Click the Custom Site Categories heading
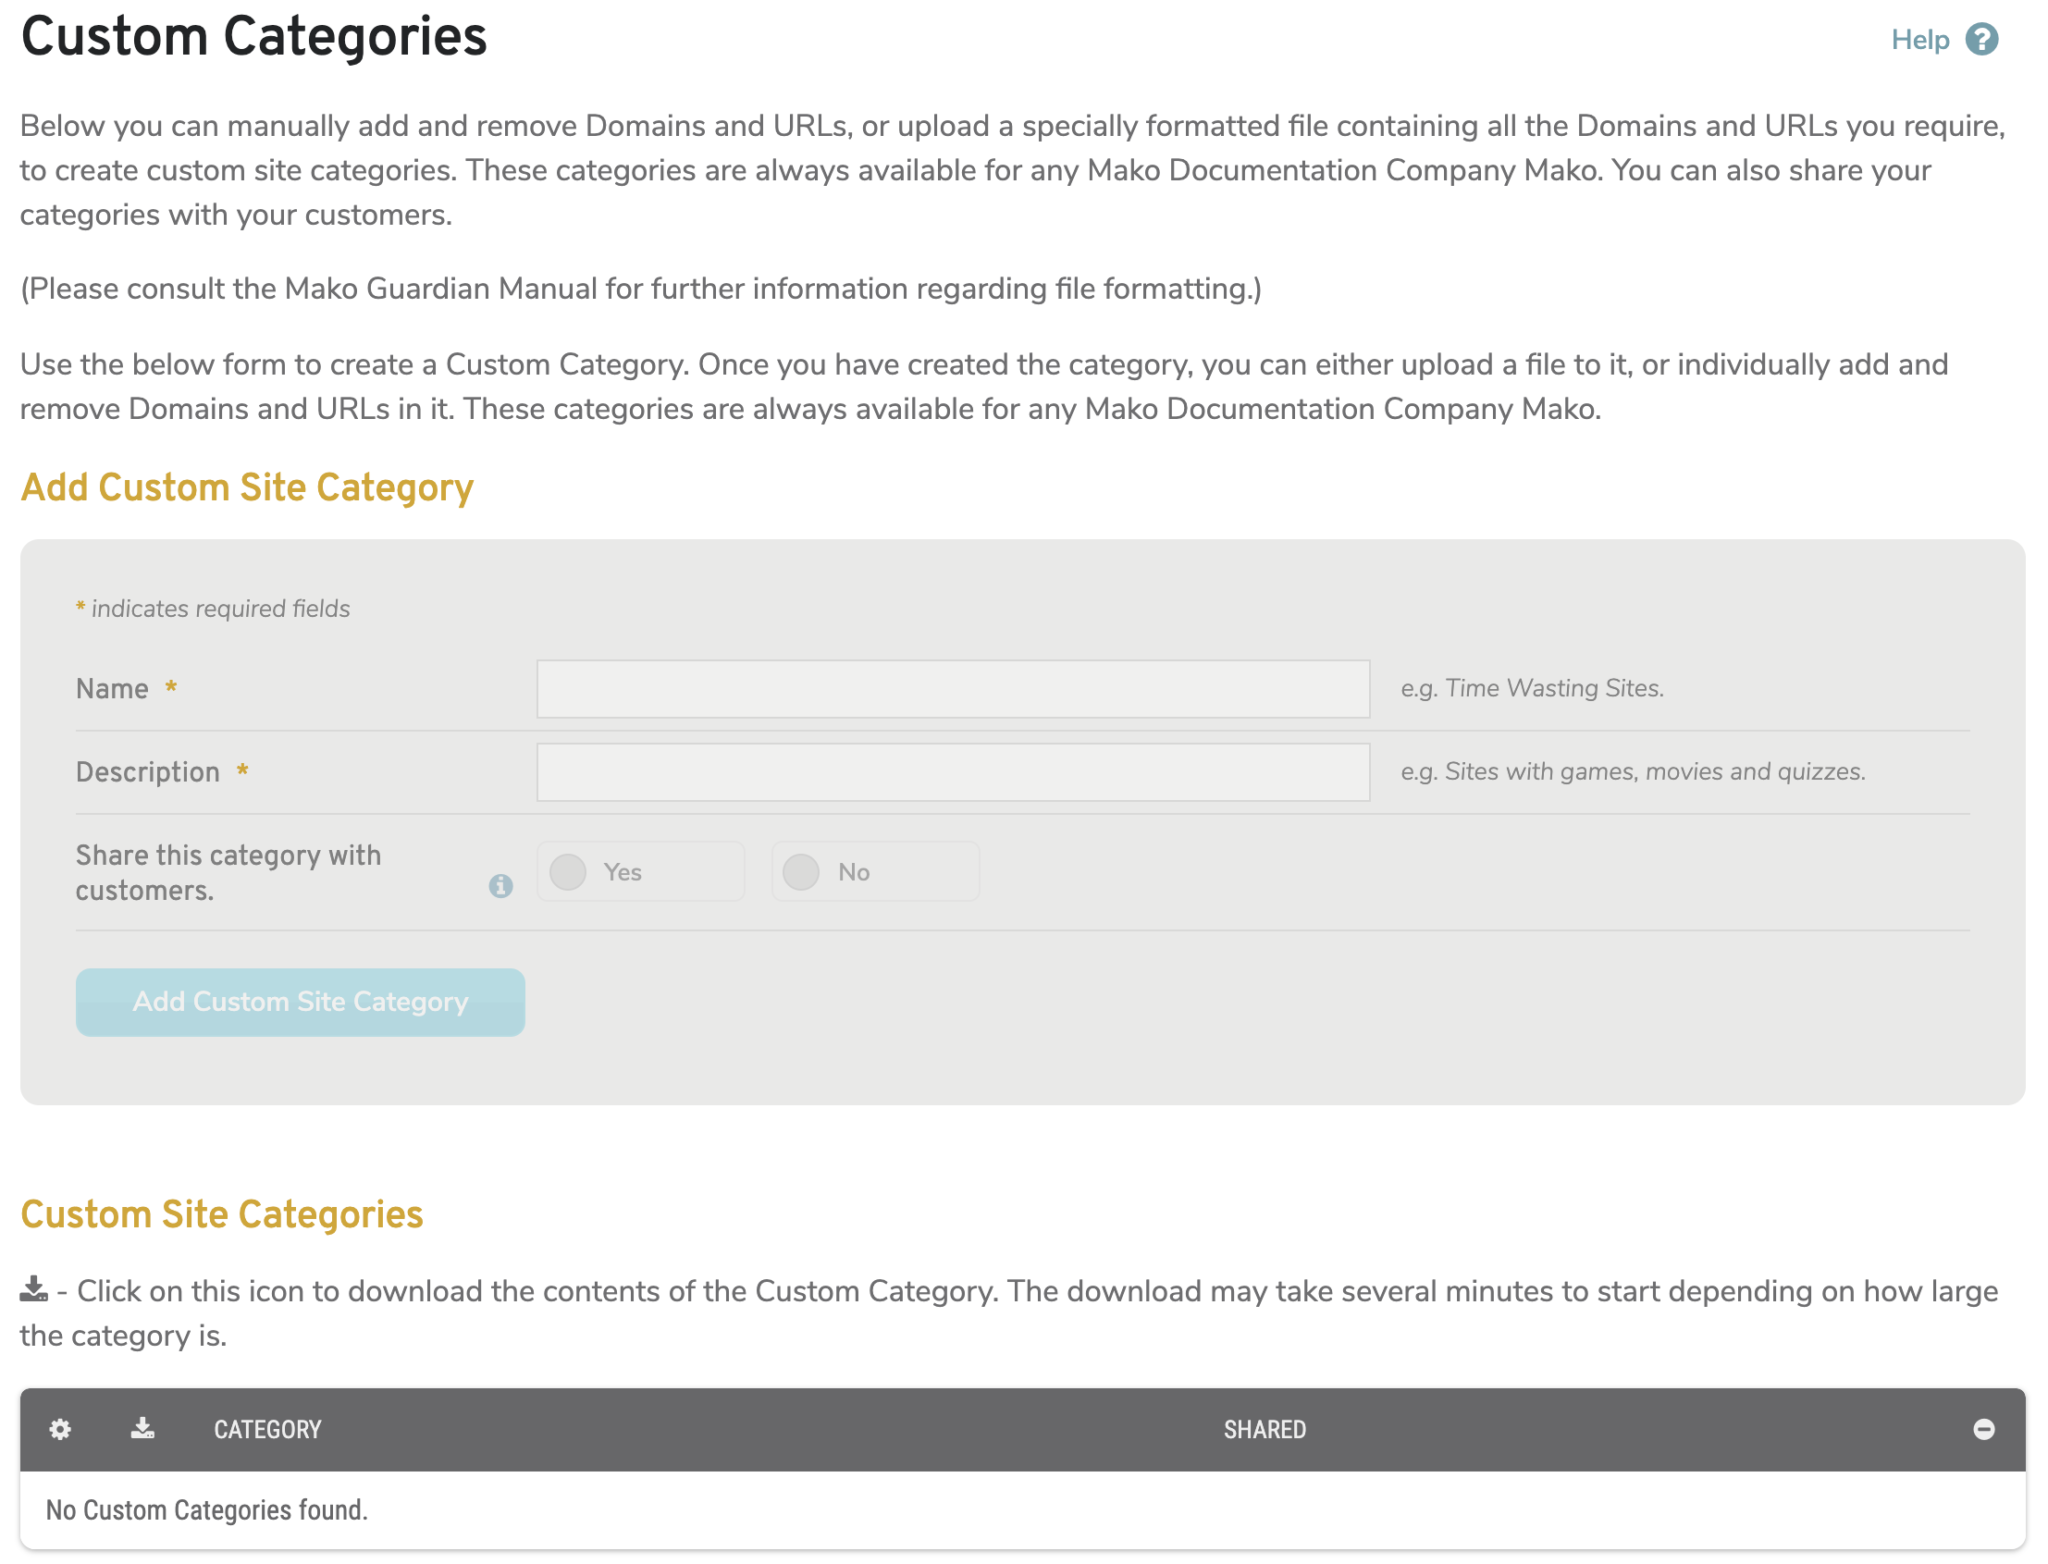The width and height of the screenshot is (2048, 1564). (x=222, y=1214)
